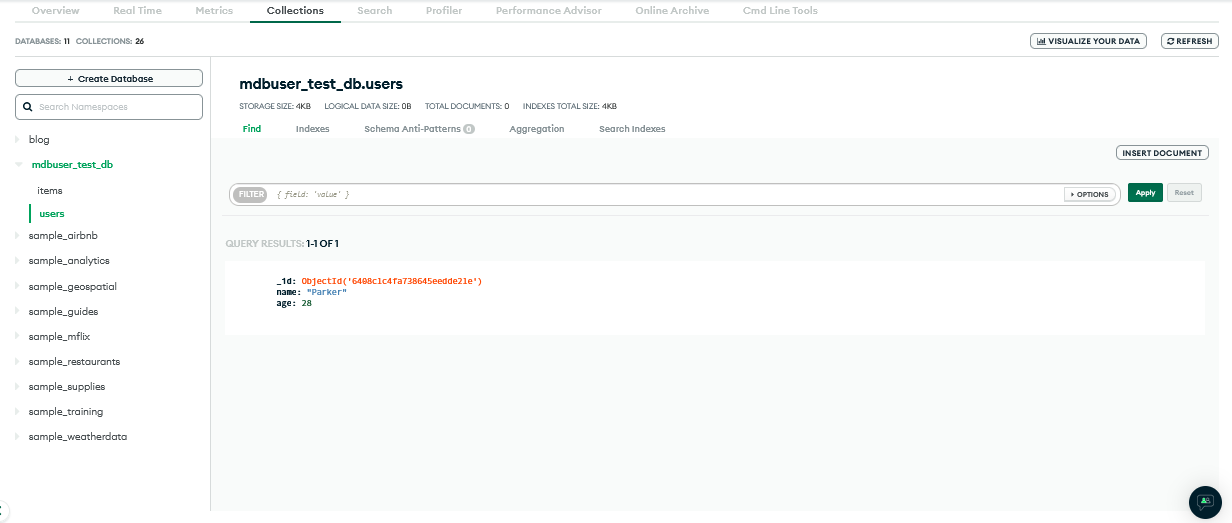The width and height of the screenshot is (1232, 523).
Task: Switch to the Indexes sub-tab
Action: pyautogui.click(x=313, y=129)
